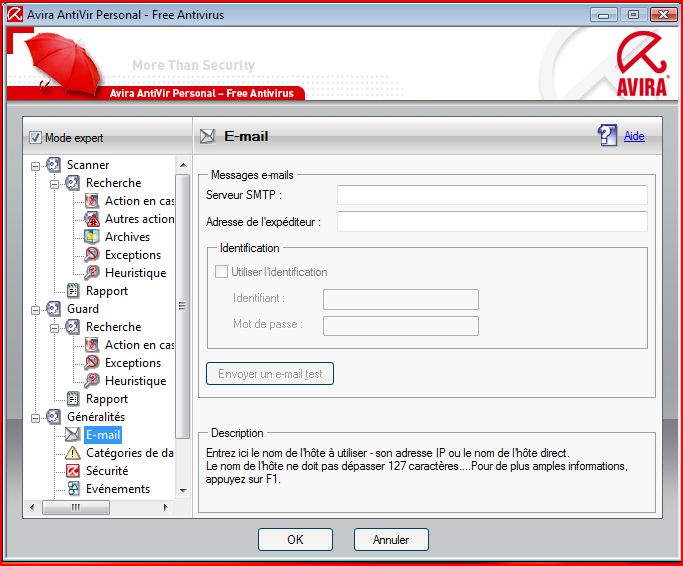Click the Avira umbrella icon in the title bar

[x=14, y=14]
